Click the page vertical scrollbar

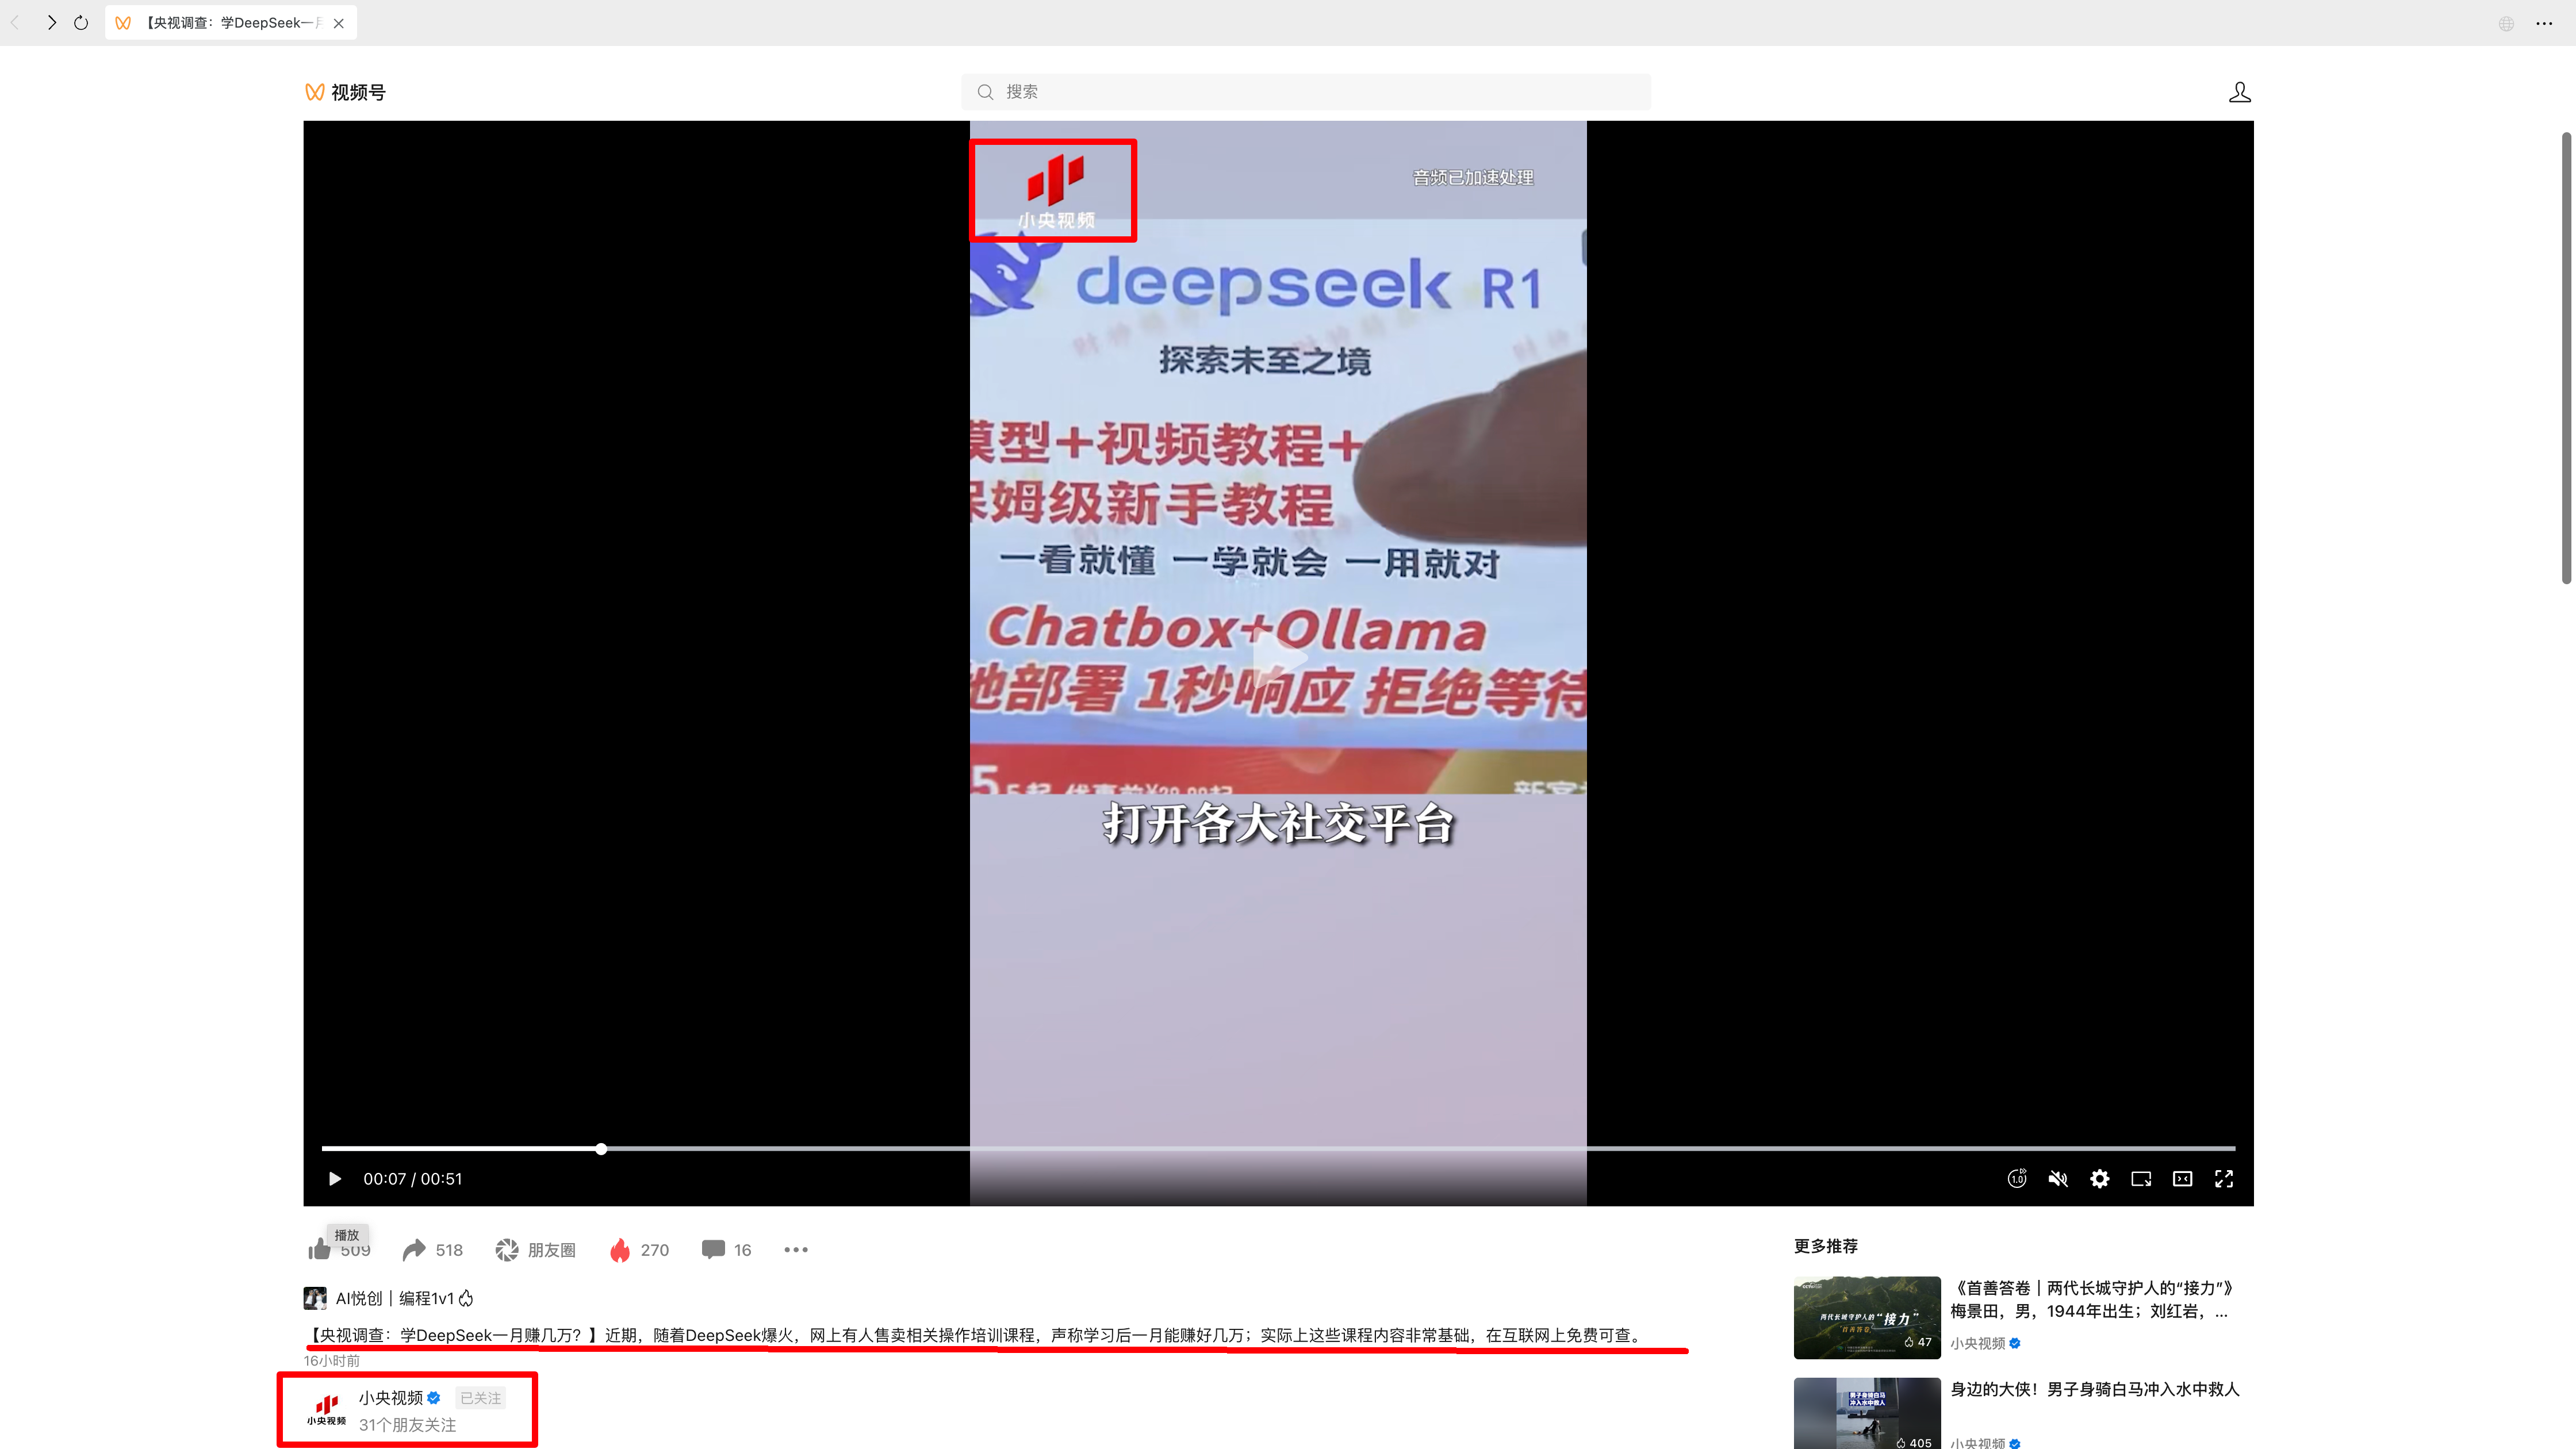[2566, 357]
